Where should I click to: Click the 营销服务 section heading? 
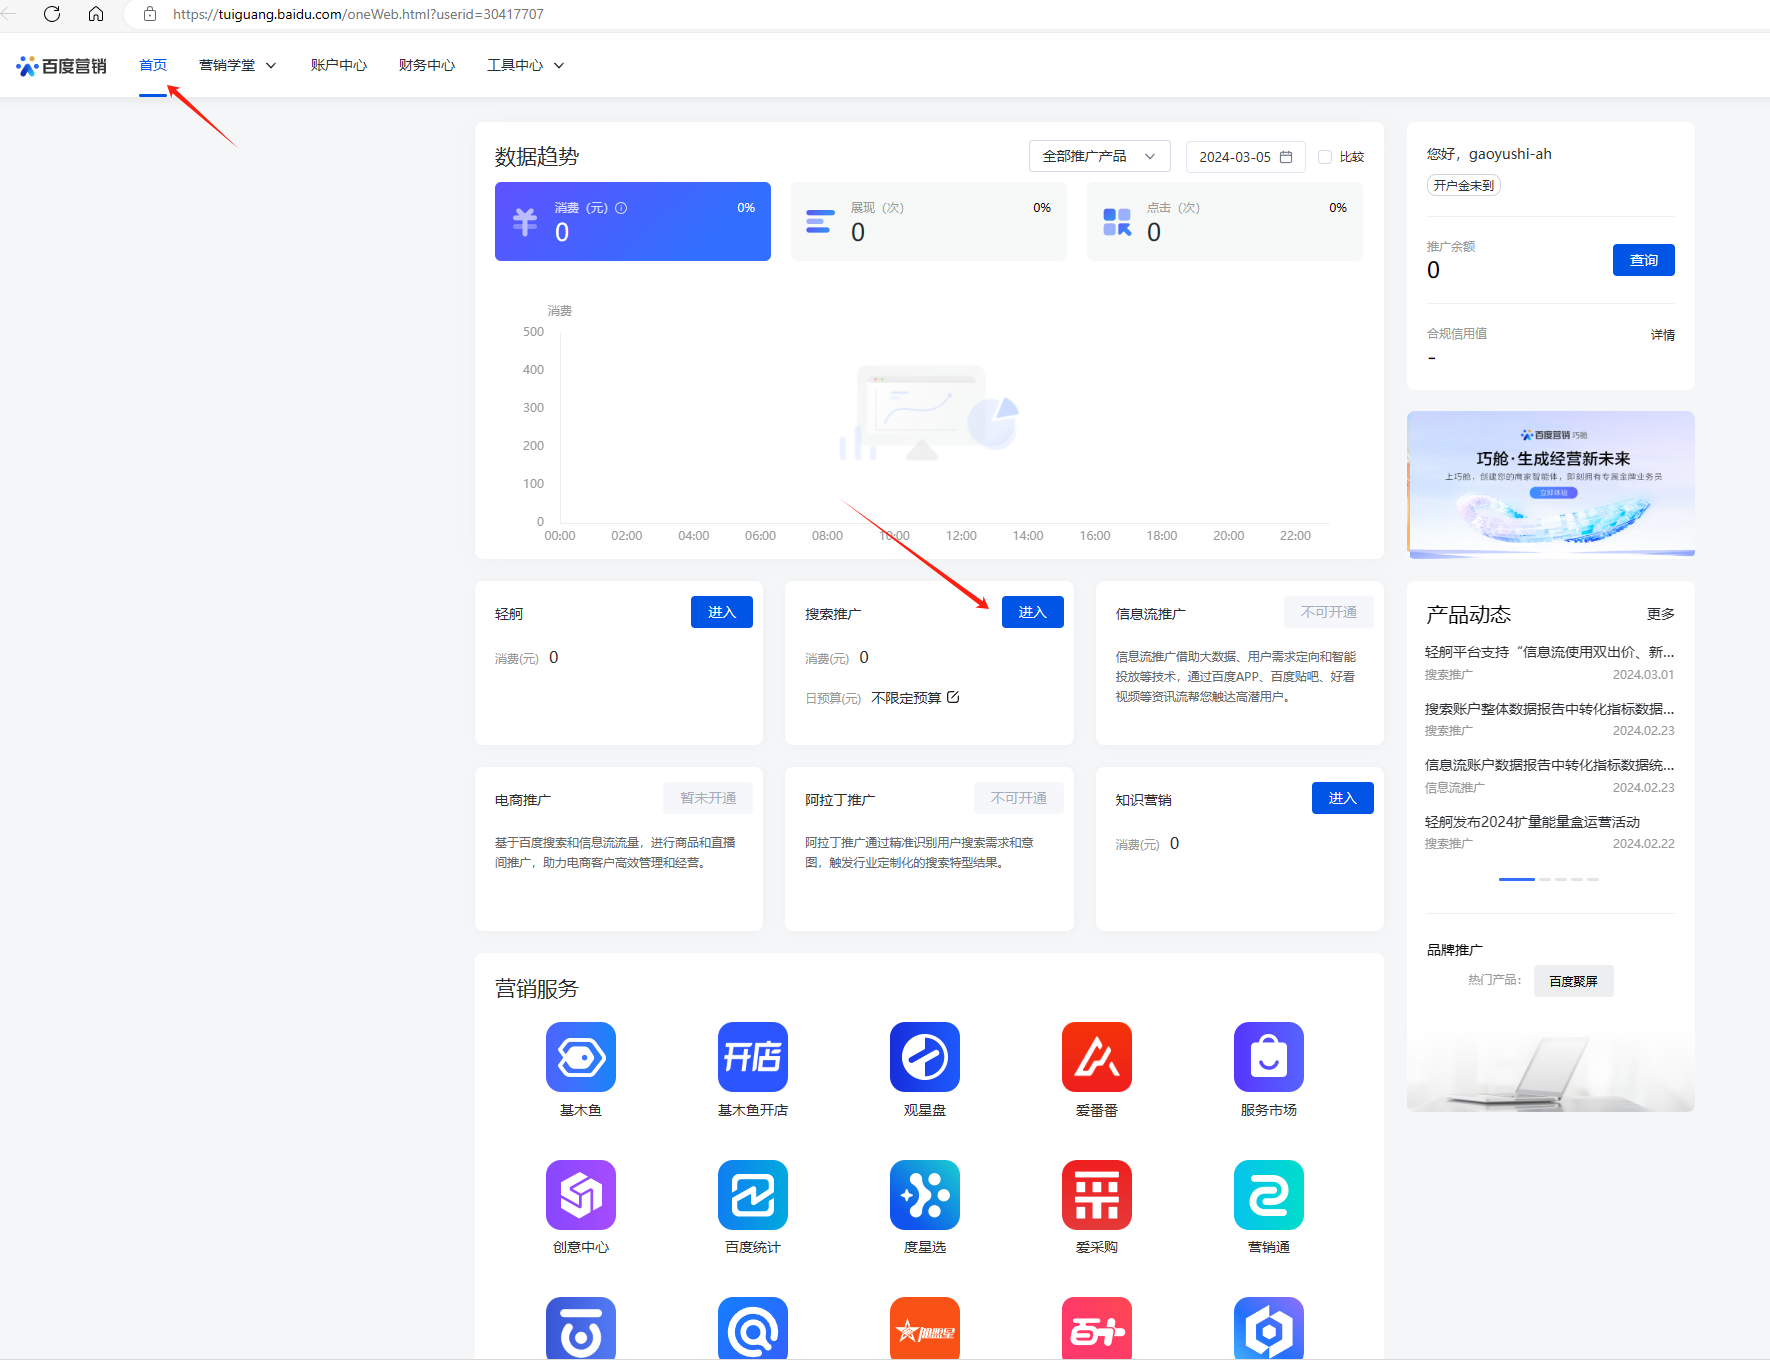click(537, 989)
